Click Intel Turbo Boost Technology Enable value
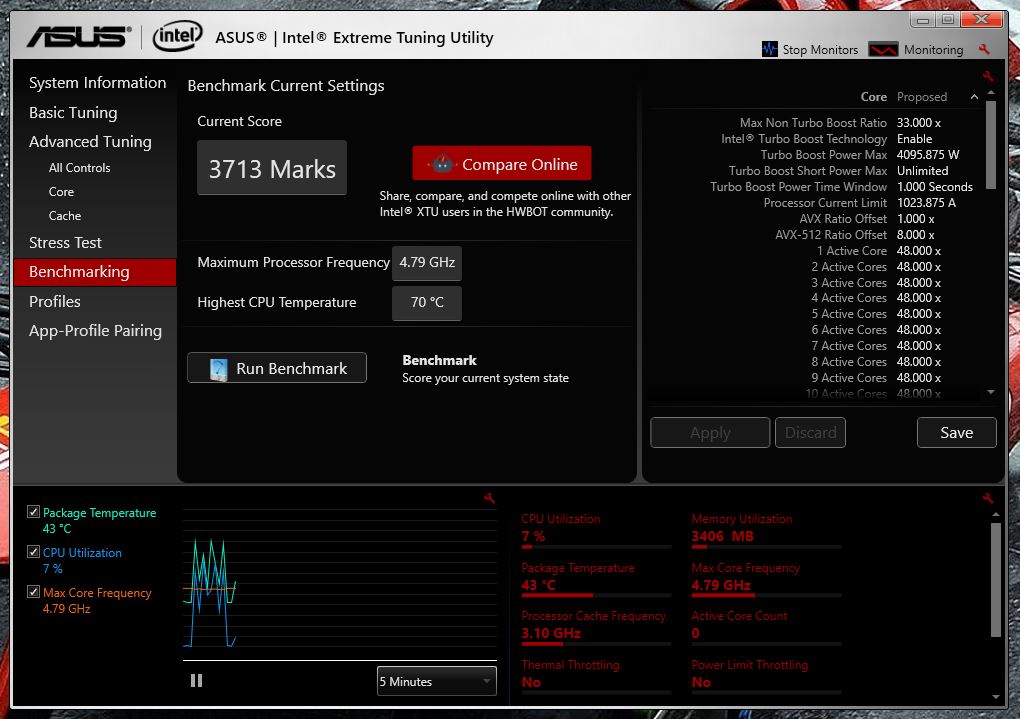The width and height of the screenshot is (1020, 719). [x=914, y=139]
